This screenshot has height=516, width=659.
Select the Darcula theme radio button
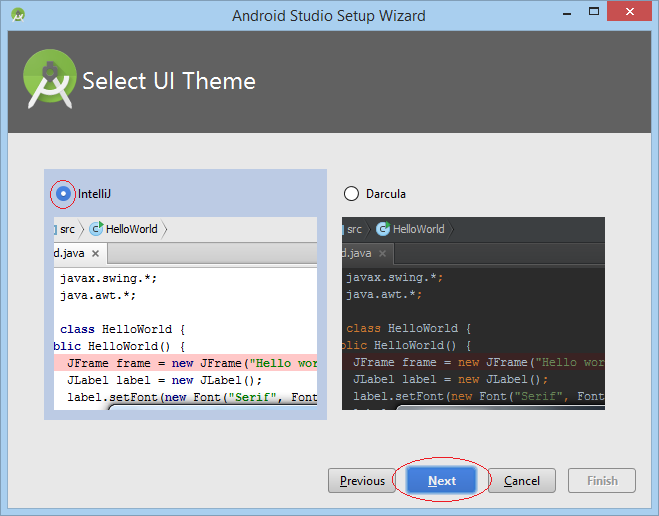[x=351, y=194]
